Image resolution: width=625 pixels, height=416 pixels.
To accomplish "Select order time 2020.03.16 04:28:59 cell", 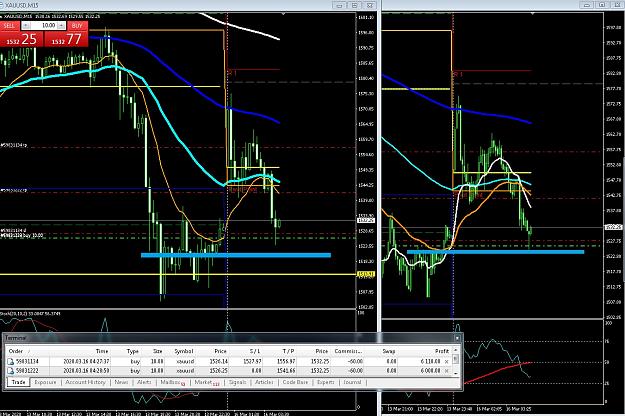I will pos(86,371).
